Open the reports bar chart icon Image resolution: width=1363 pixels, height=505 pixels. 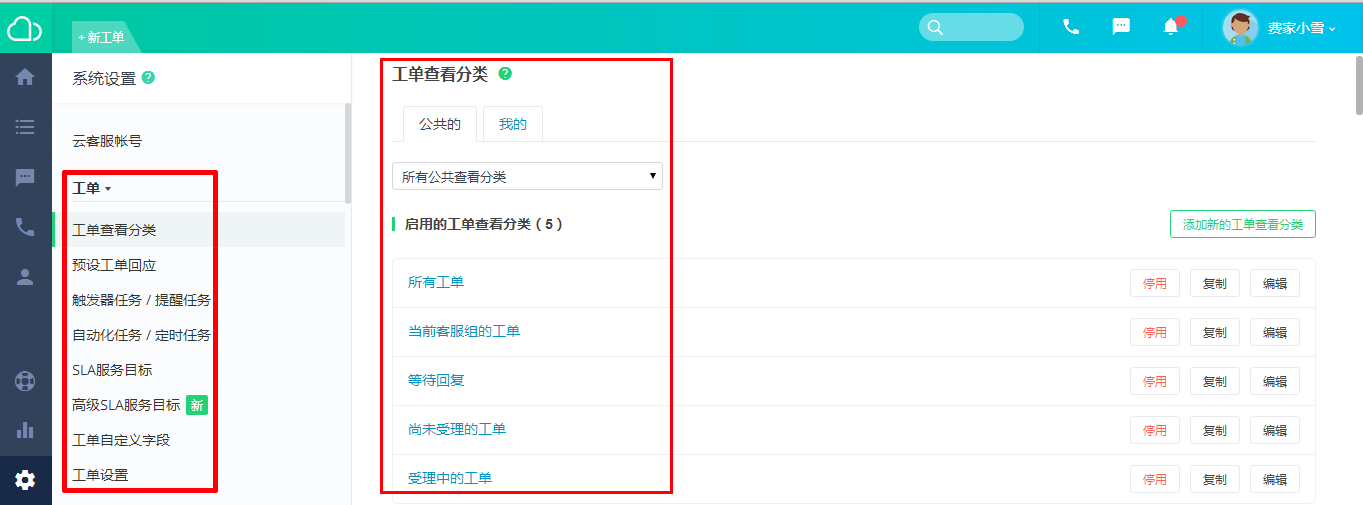click(x=25, y=430)
